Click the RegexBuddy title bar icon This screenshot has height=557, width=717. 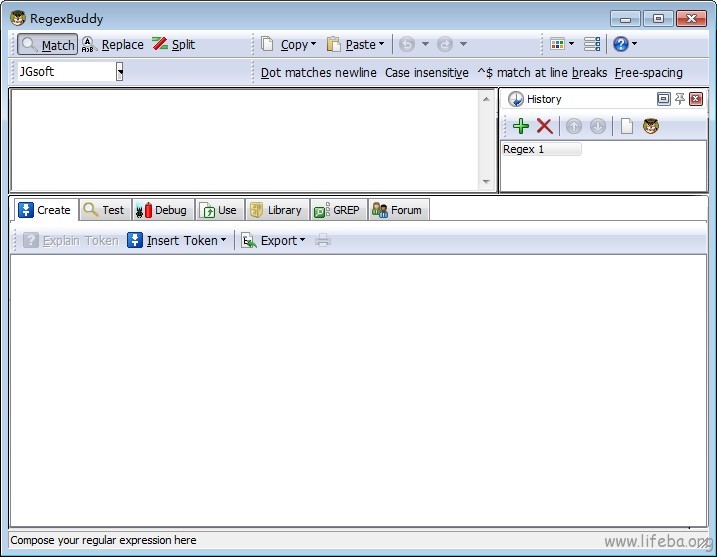pos(18,18)
